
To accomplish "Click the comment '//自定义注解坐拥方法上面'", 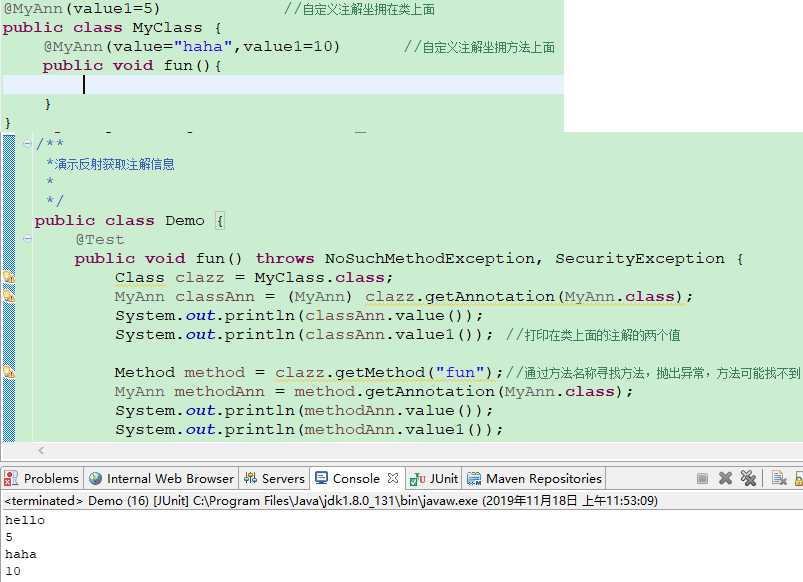I will coord(479,47).
